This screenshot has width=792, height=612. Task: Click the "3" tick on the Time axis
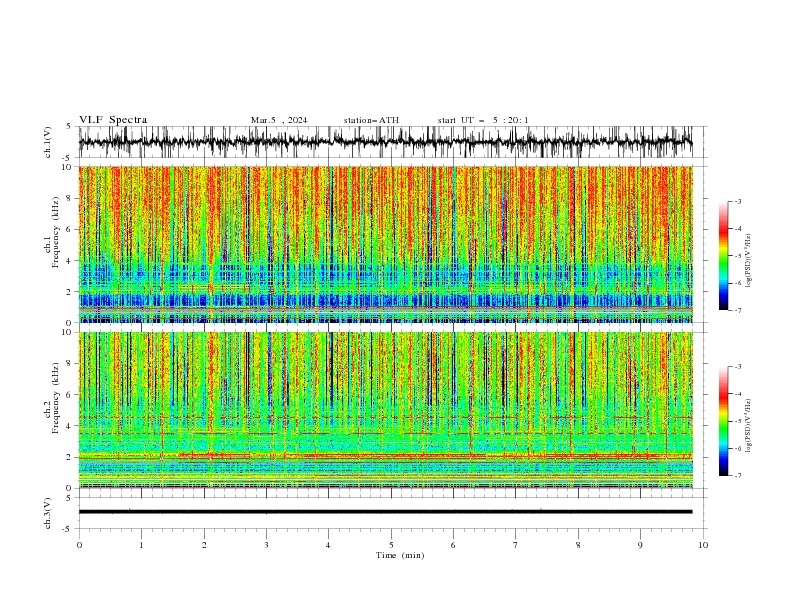click(266, 545)
